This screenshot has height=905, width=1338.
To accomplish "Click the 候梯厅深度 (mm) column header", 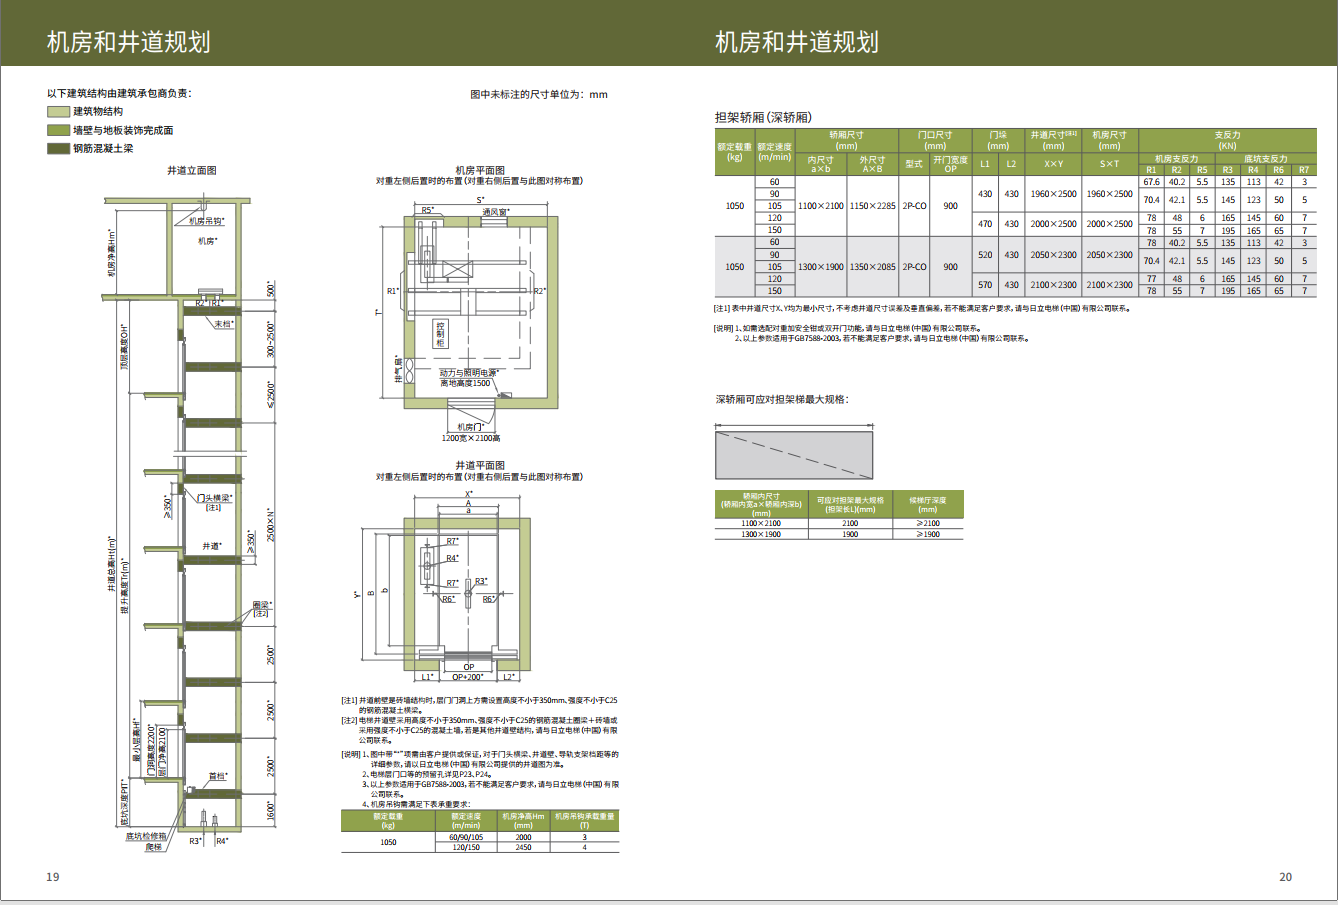I will click(927, 504).
